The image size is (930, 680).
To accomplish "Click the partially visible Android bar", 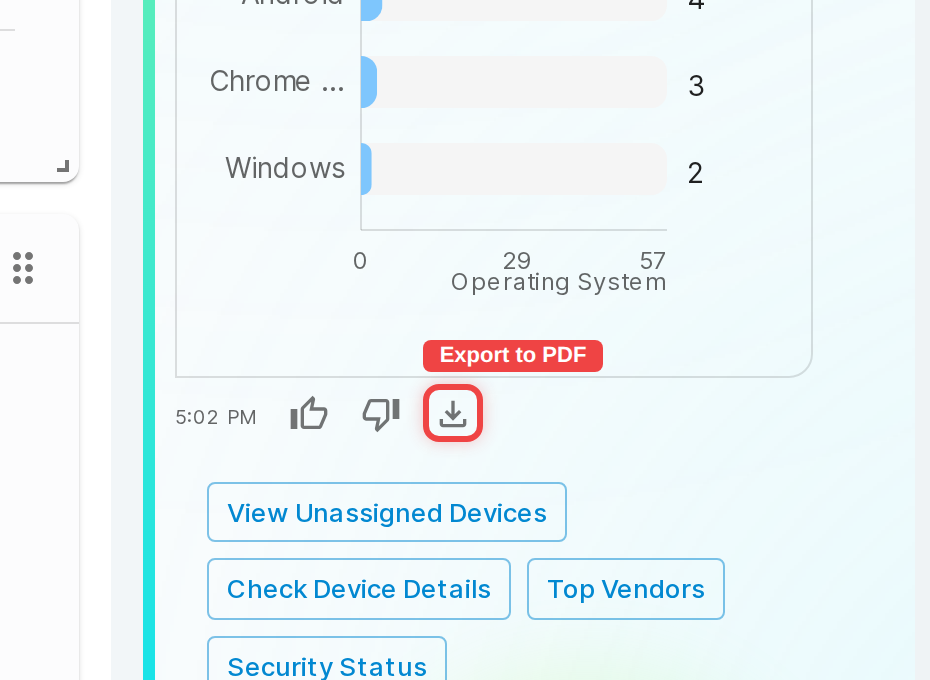I will [x=371, y=9].
